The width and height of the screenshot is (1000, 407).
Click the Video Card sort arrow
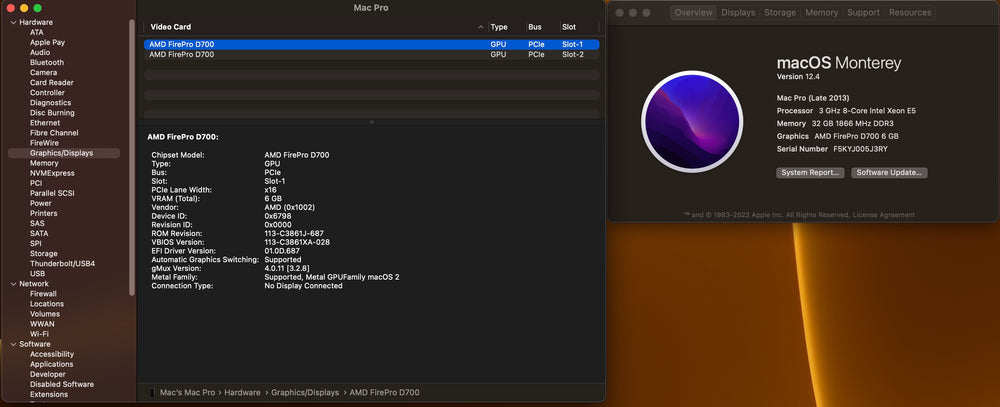481,27
